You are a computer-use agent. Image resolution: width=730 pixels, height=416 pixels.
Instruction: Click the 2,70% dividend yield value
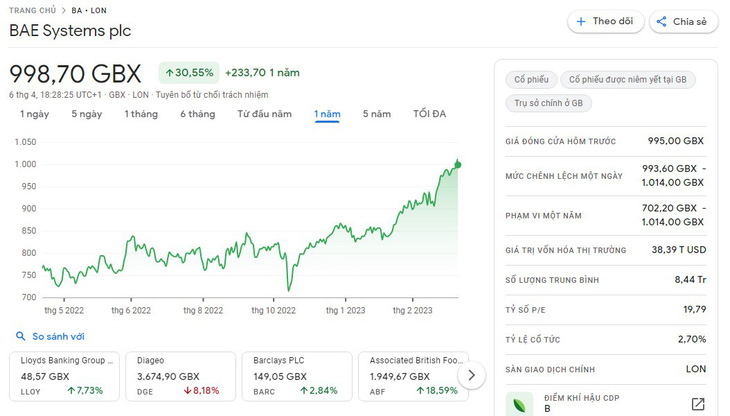[692, 339]
